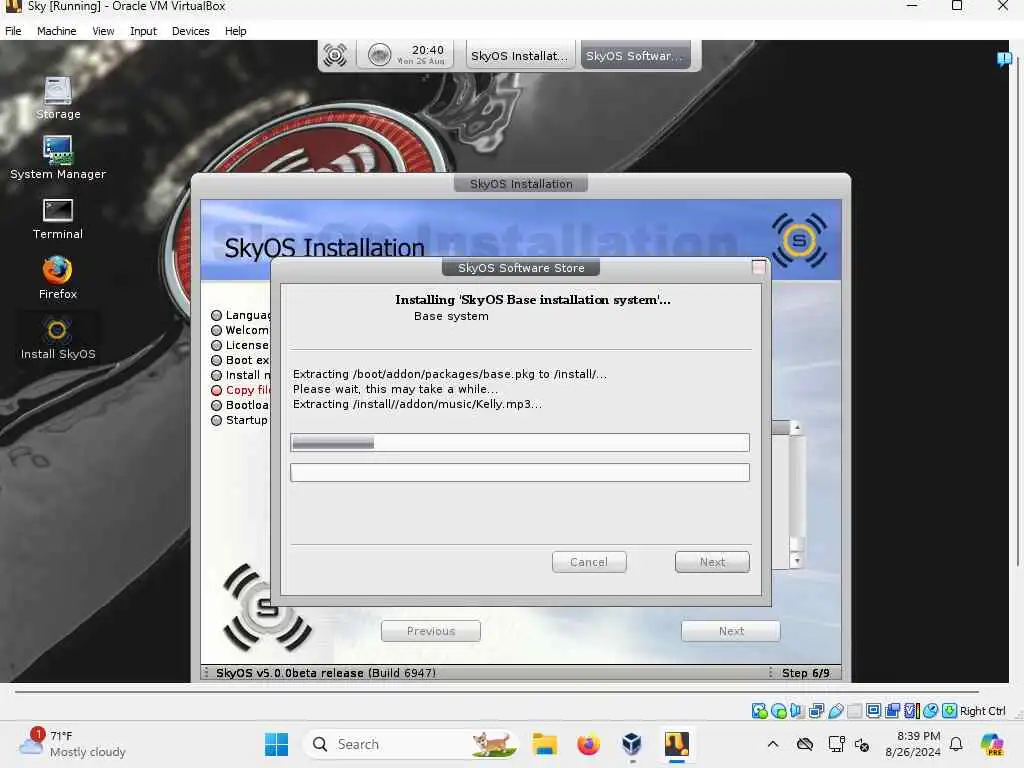Click the SkyOS v5.0.0beta release status text
The image size is (1024, 768).
click(325, 673)
